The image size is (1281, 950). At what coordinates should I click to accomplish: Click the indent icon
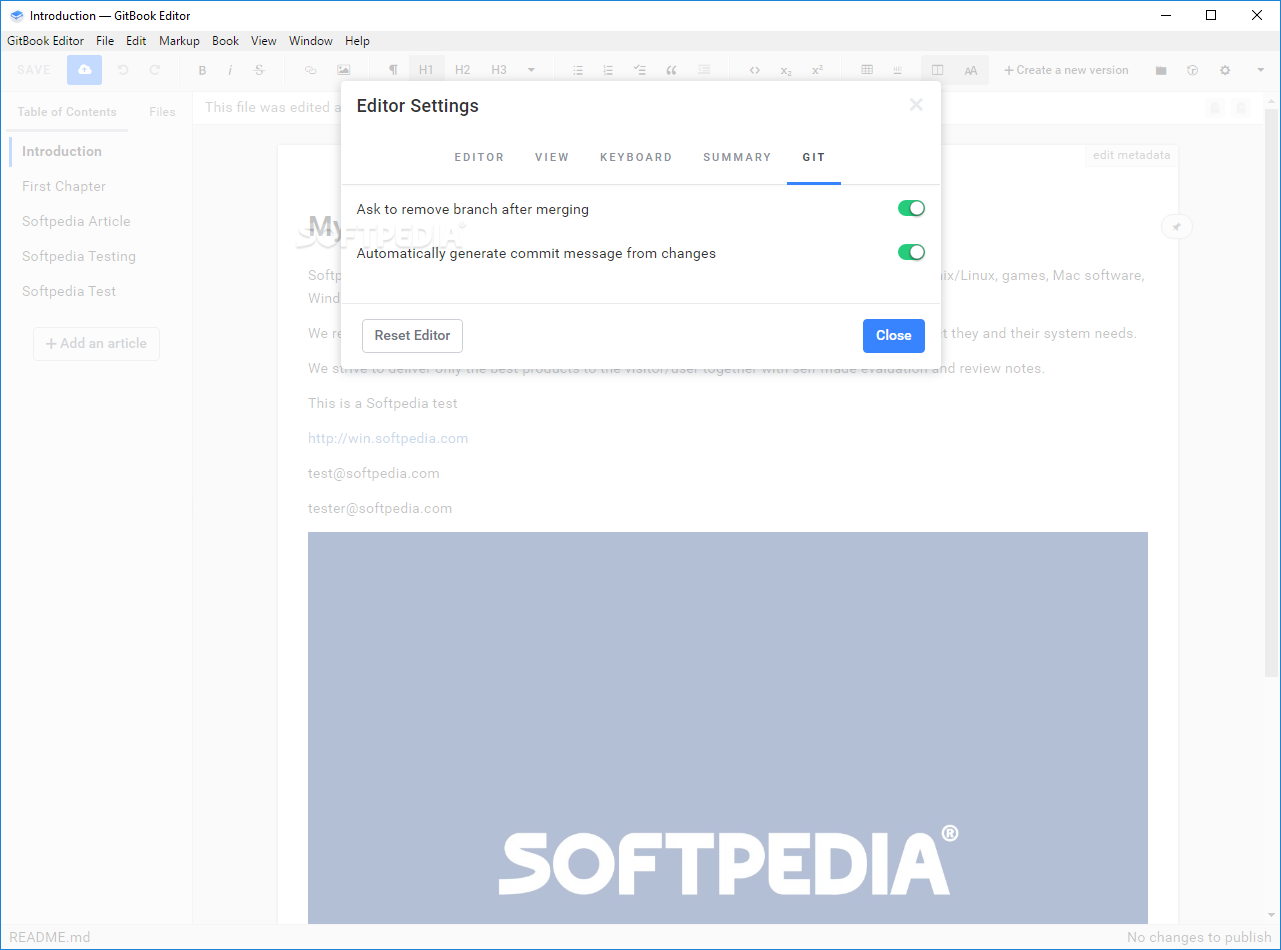(x=704, y=70)
